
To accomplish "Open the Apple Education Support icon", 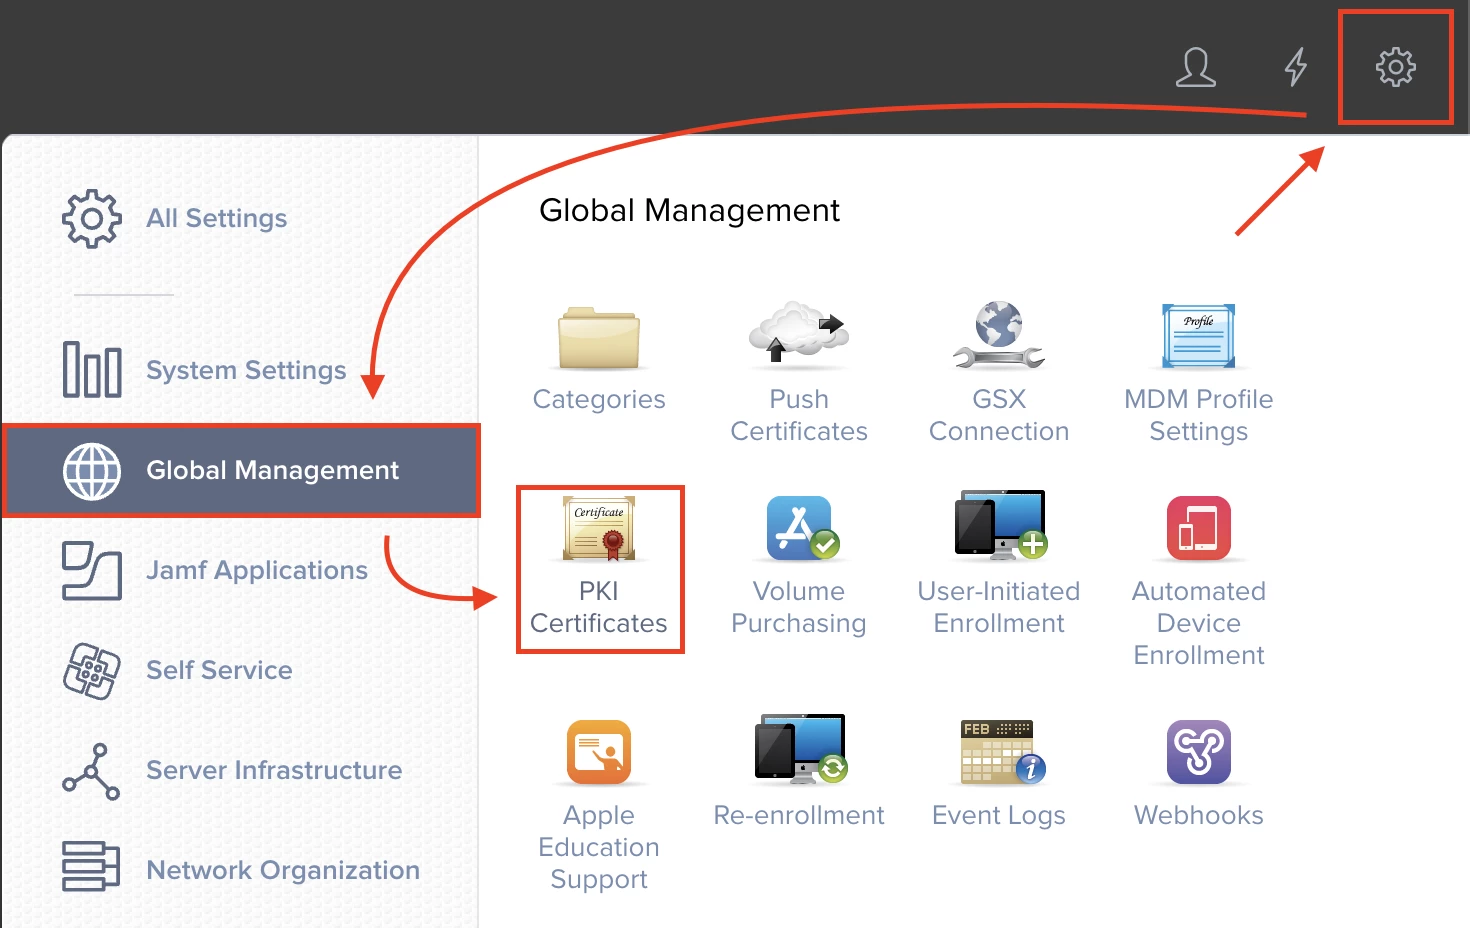I will (599, 752).
